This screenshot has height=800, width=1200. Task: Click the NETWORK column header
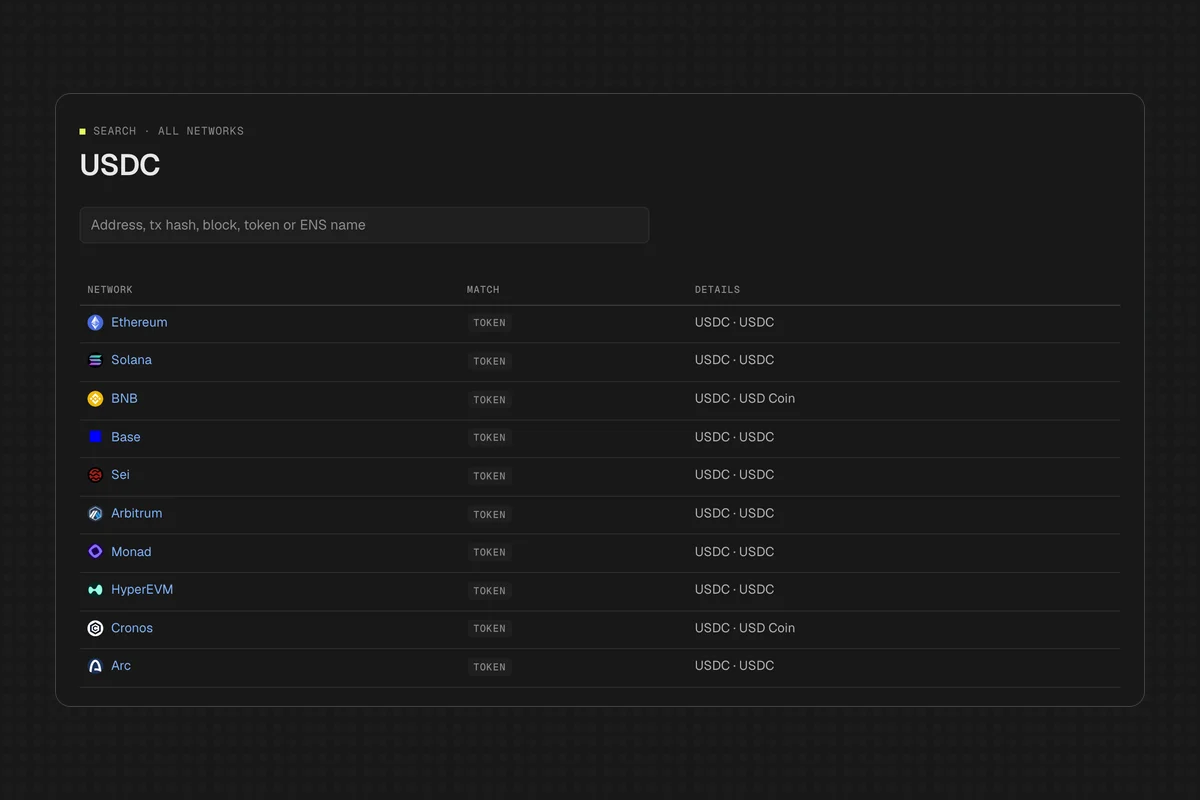pyautogui.click(x=110, y=290)
